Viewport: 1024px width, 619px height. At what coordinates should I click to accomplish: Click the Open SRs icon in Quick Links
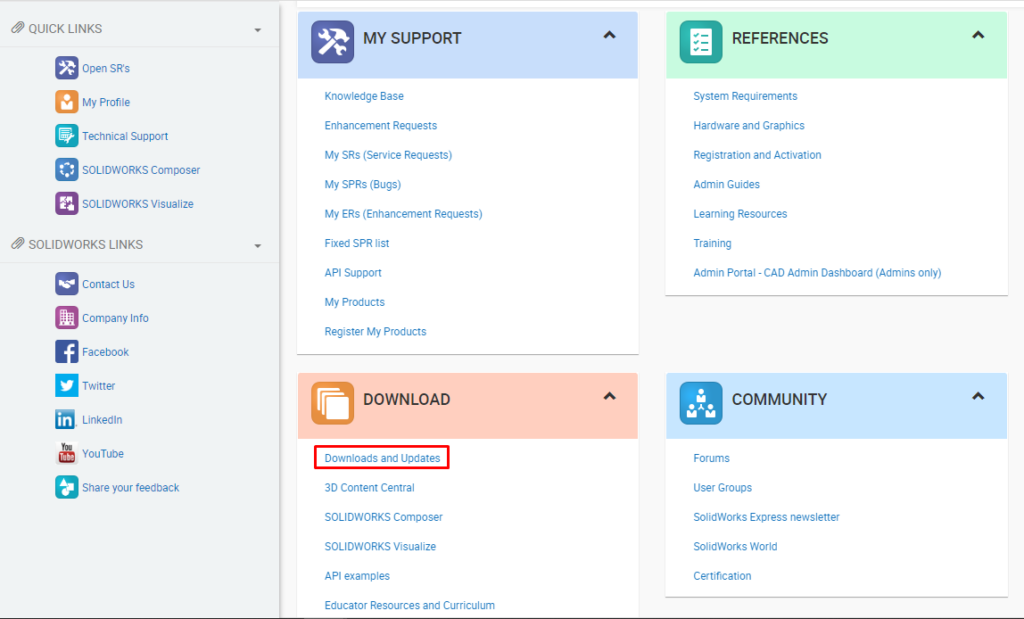coord(63,68)
